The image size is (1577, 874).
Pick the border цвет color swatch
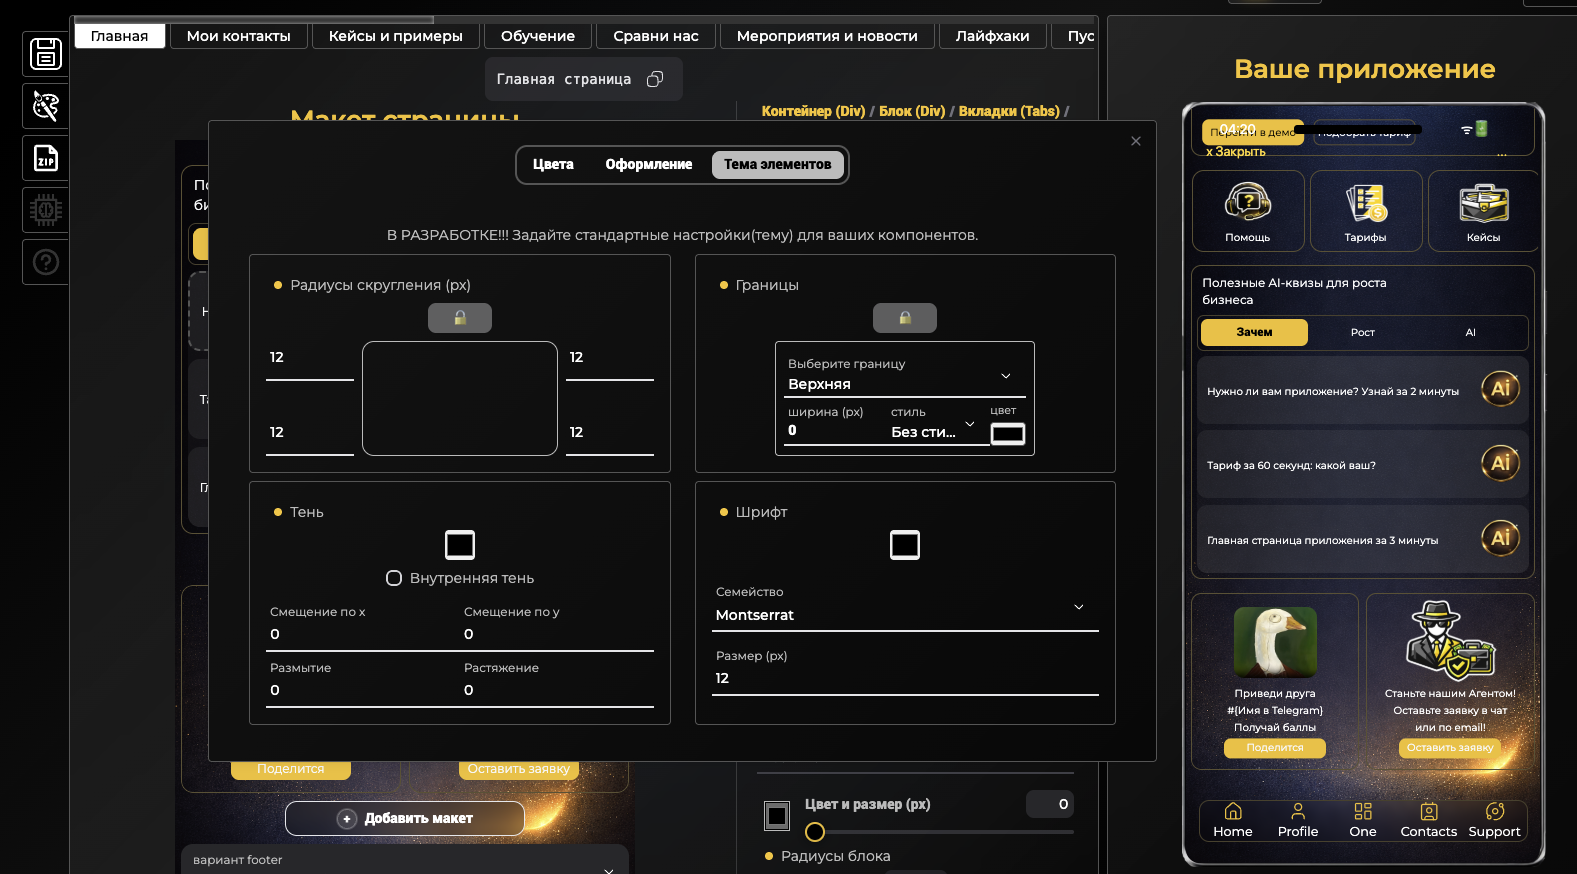pyautogui.click(x=1007, y=433)
